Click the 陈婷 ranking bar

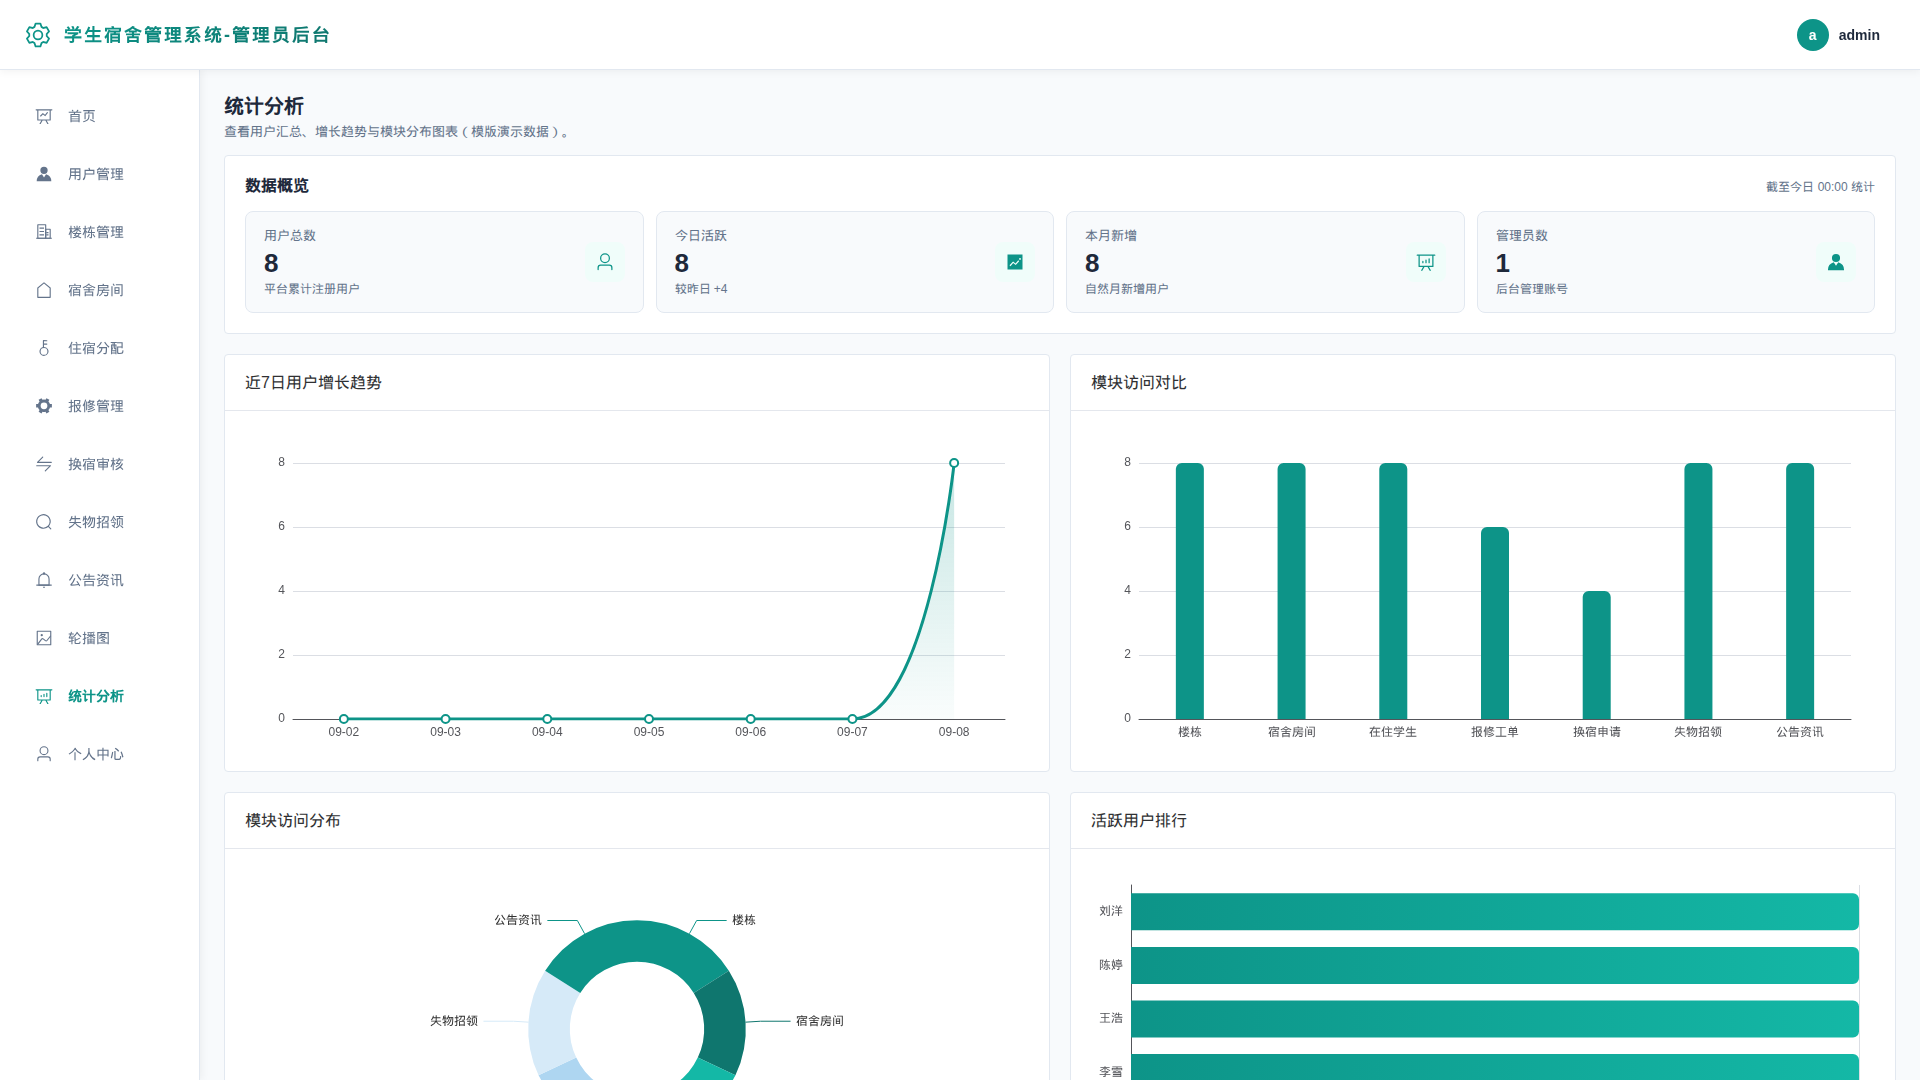click(1495, 965)
